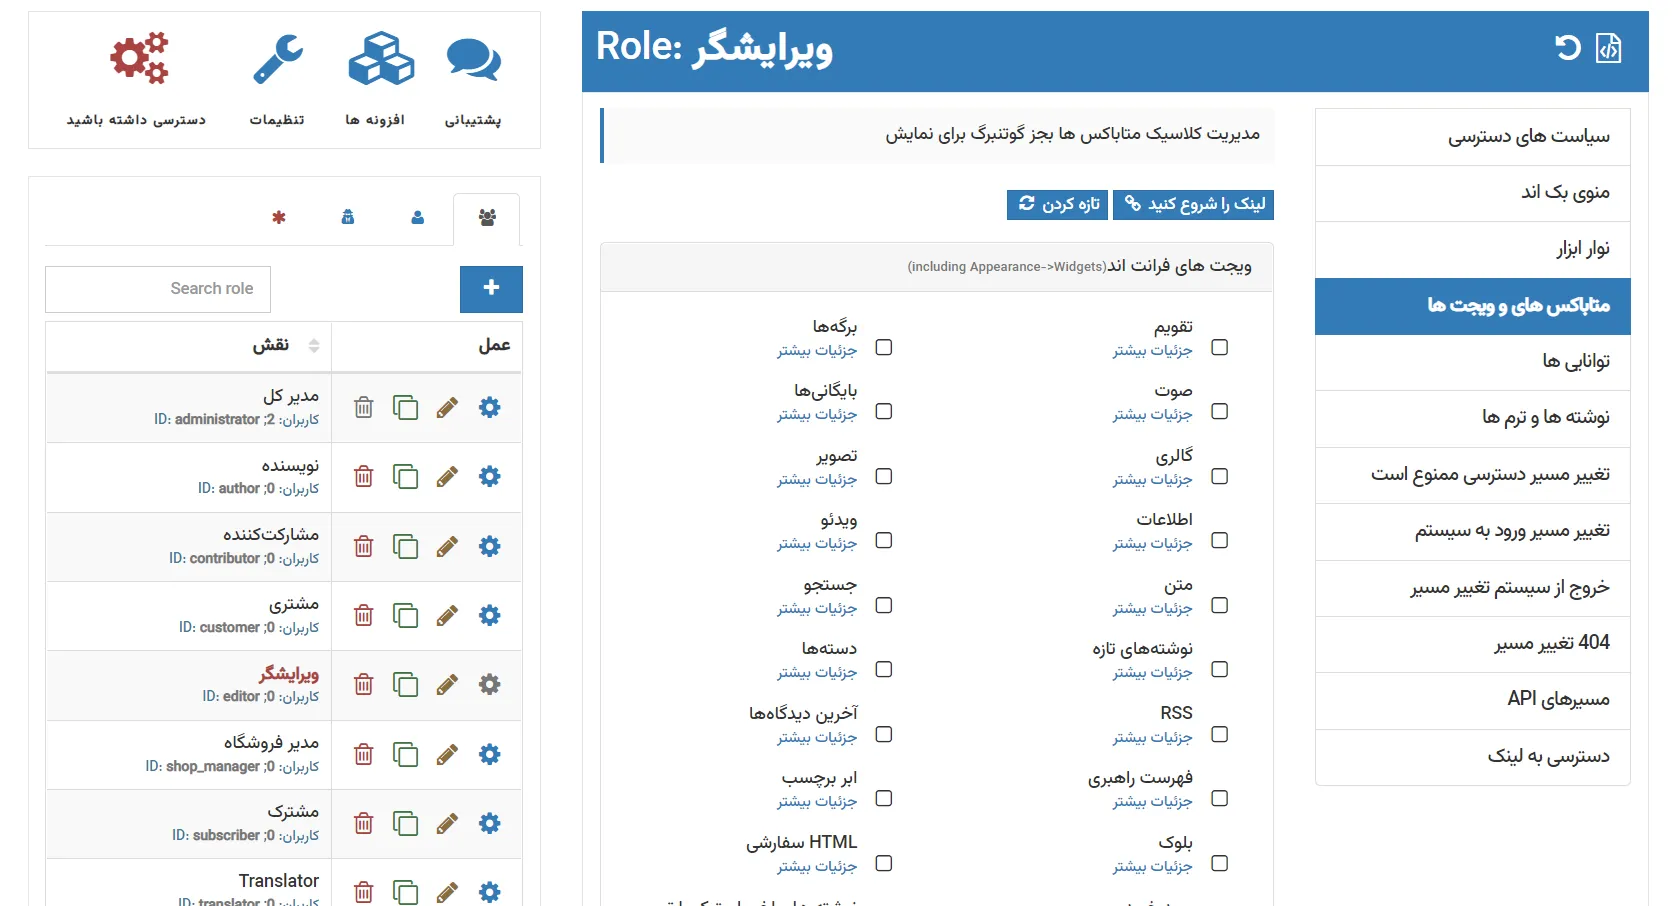Edit the administrator role with pencil icon
Image resolution: width=1672 pixels, height=906 pixels.
click(x=447, y=407)
